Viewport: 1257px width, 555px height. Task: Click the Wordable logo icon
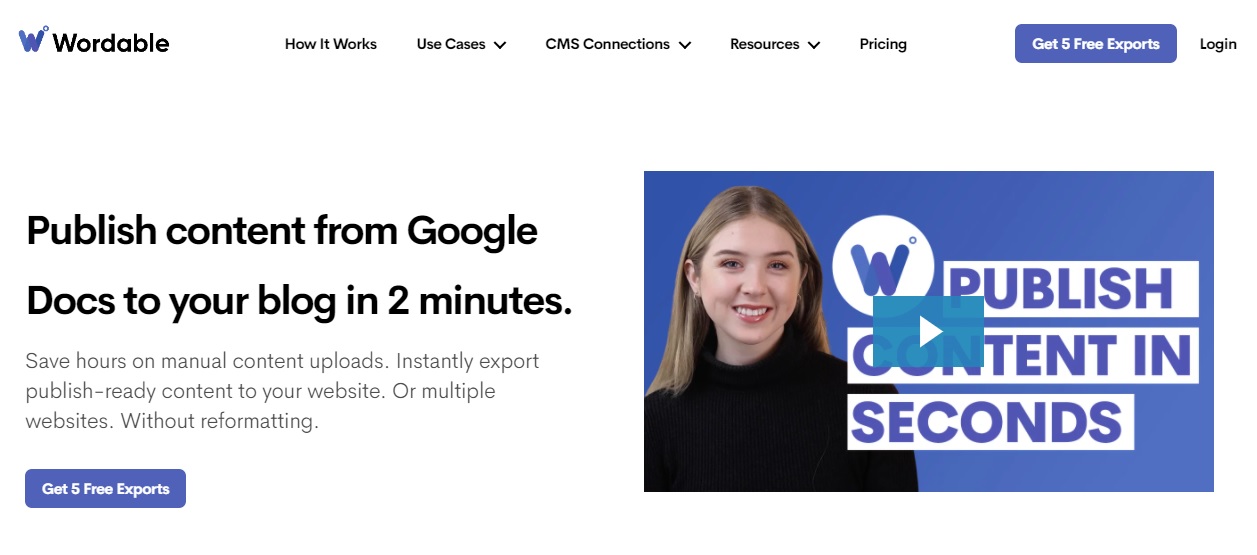point(33,40)
